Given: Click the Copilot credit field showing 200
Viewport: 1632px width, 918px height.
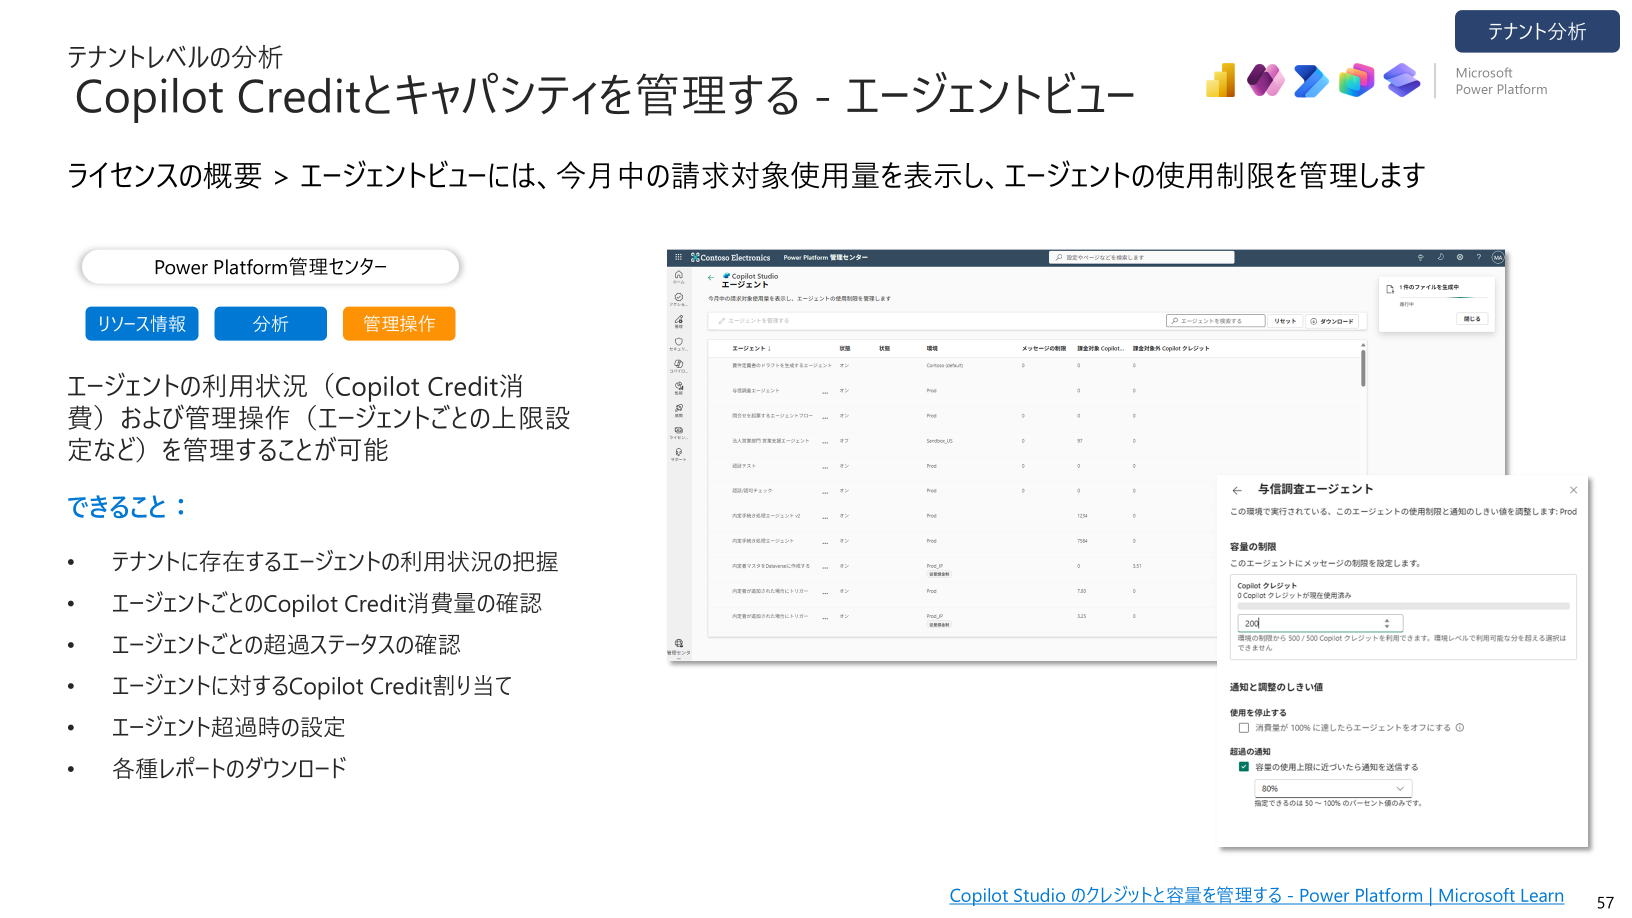Looking at the screenshot, I should (1320, 623).
